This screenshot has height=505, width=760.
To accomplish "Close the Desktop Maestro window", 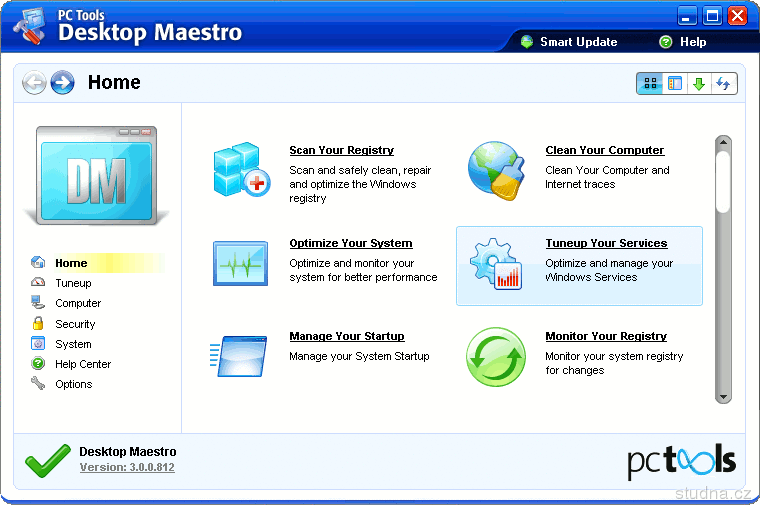I will point(737,16).
